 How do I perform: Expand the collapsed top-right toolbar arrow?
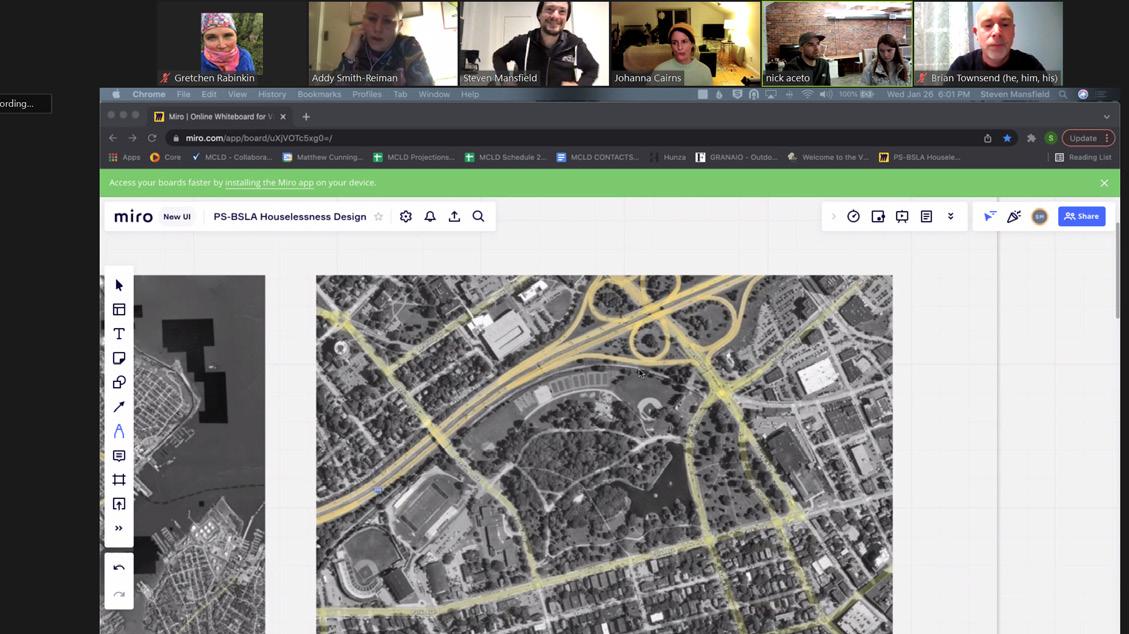[x=833, y=217]
